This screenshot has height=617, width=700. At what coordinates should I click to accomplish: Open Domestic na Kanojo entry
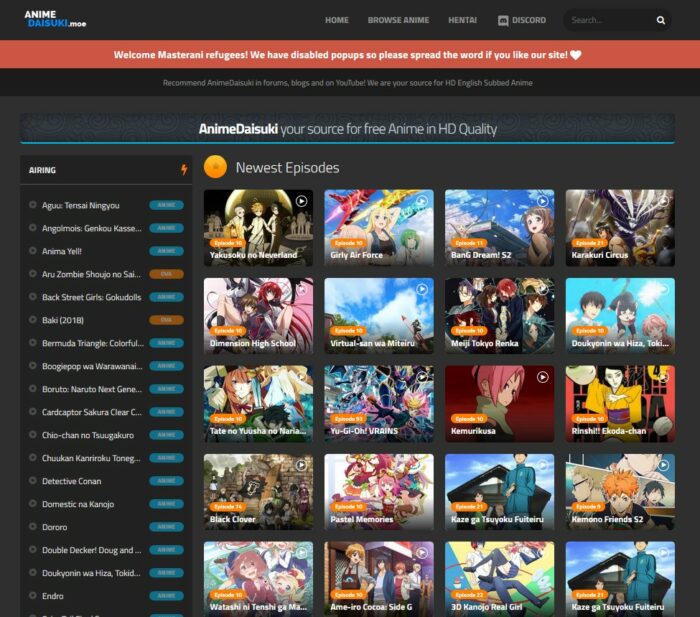coord(78,504)
